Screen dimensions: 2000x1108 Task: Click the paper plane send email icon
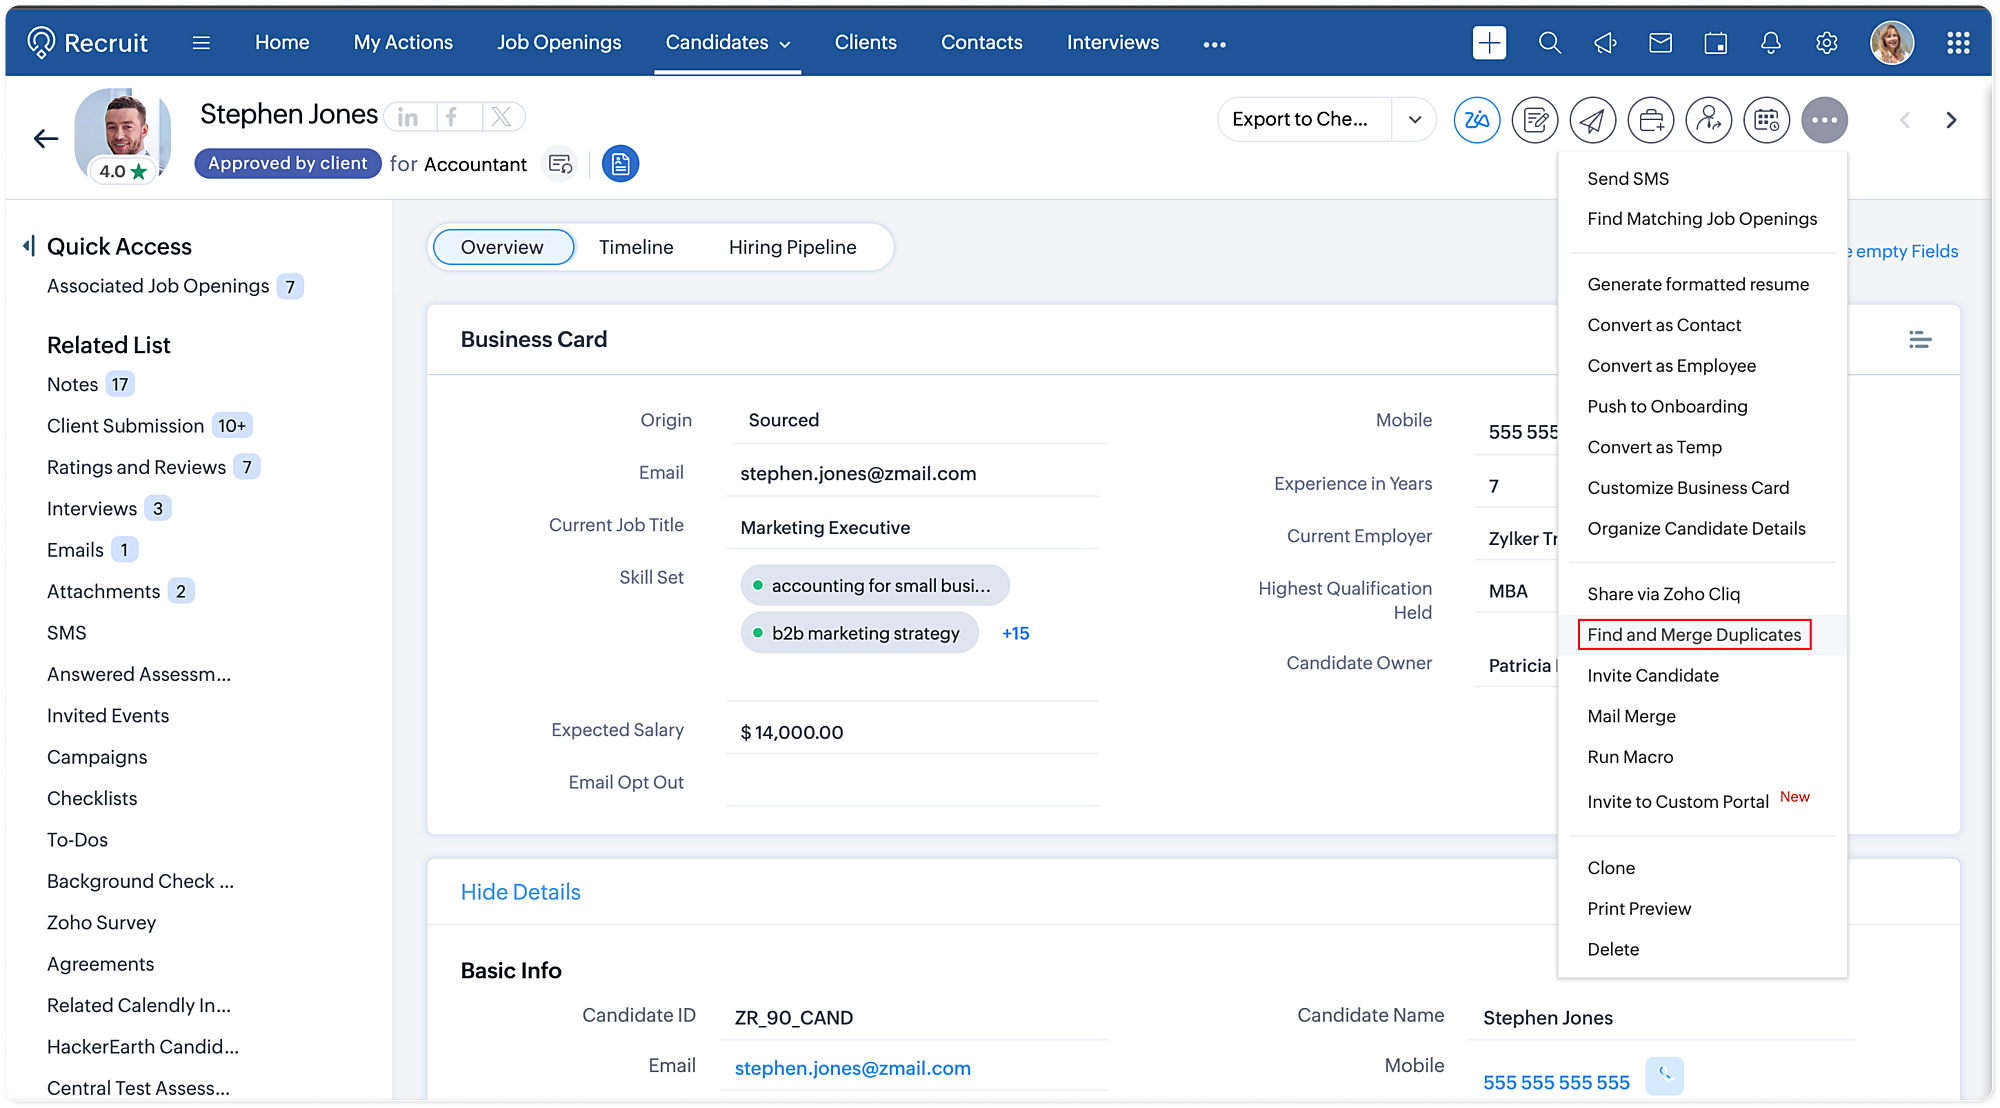click(1592, 120)
